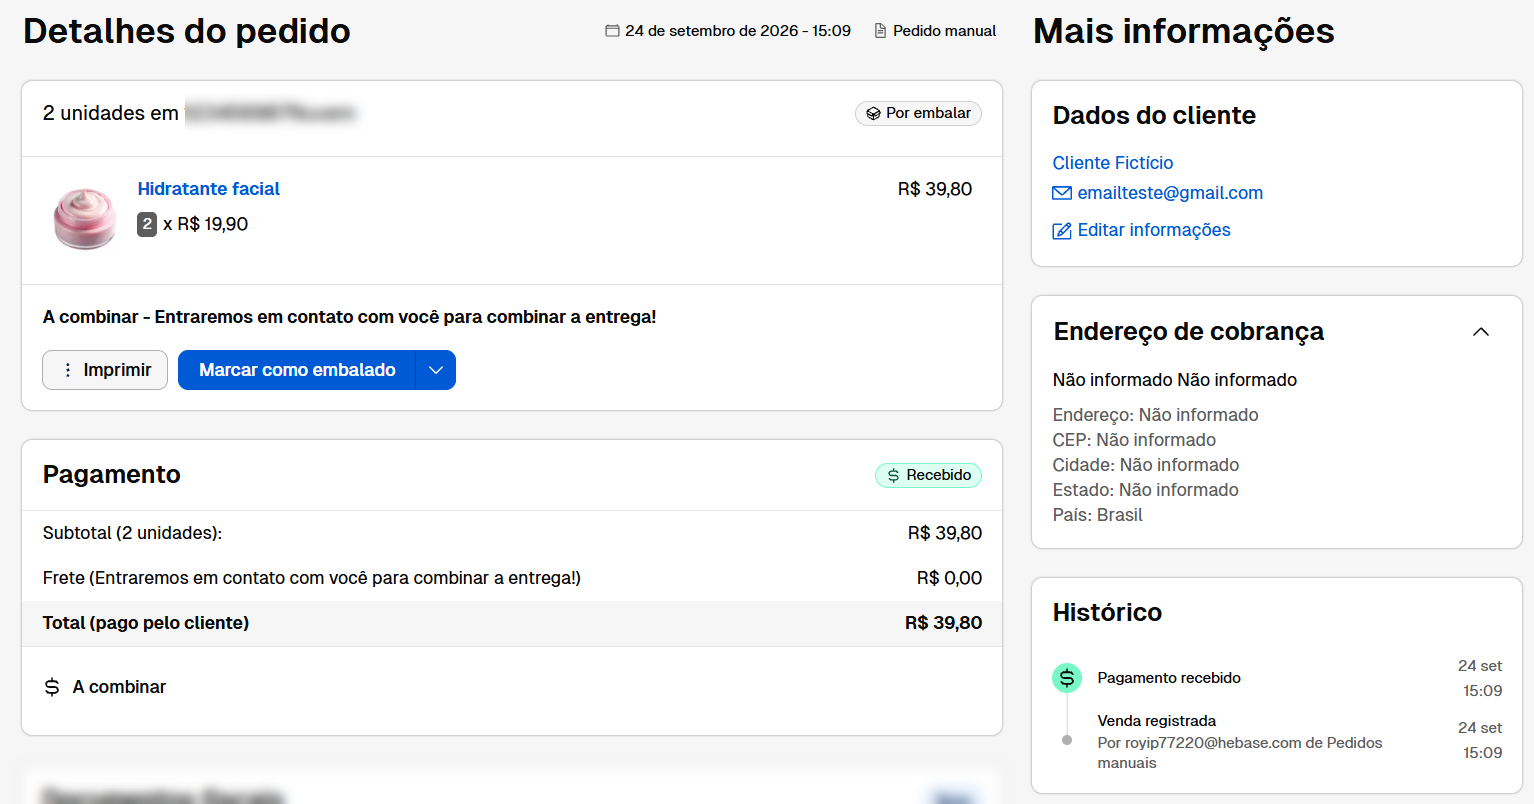Image resolution: width=1534 pixels, height=804 pixels.
Task: Click the Total (pago pelo cliente) label
Action: 146,623
